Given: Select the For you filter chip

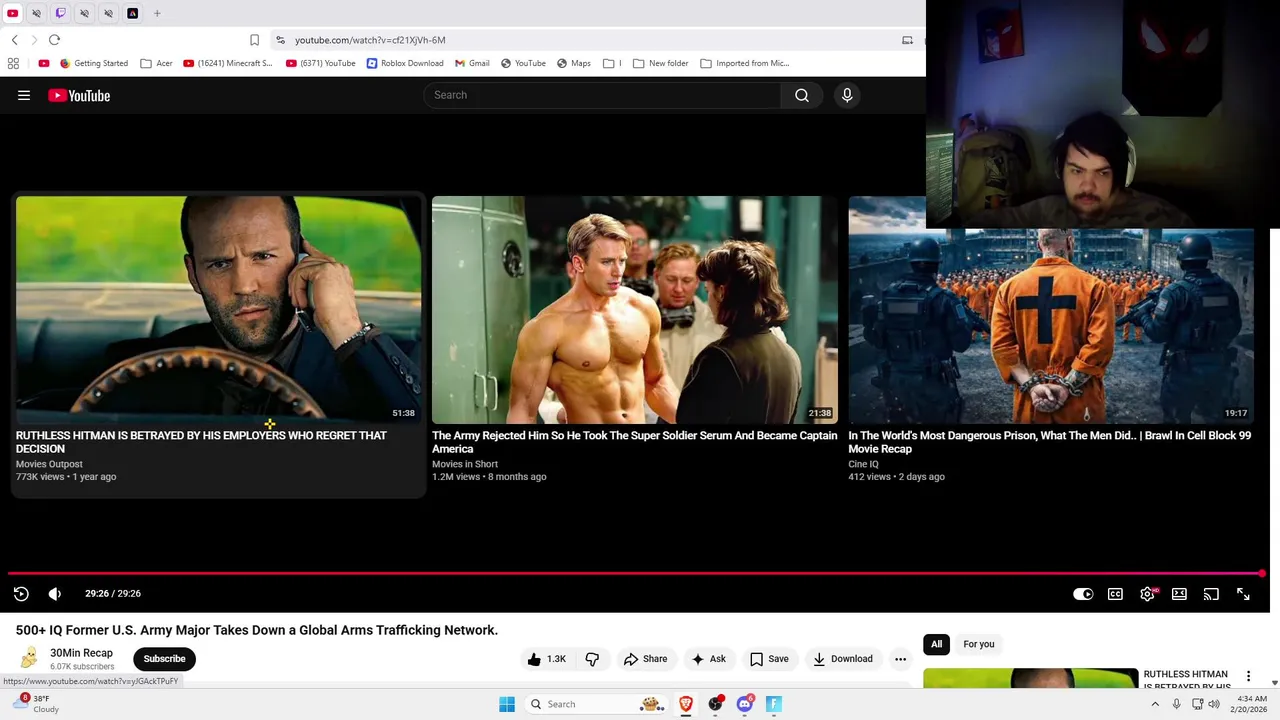Looking at the screenshot, I should click(x=978, y=644).
